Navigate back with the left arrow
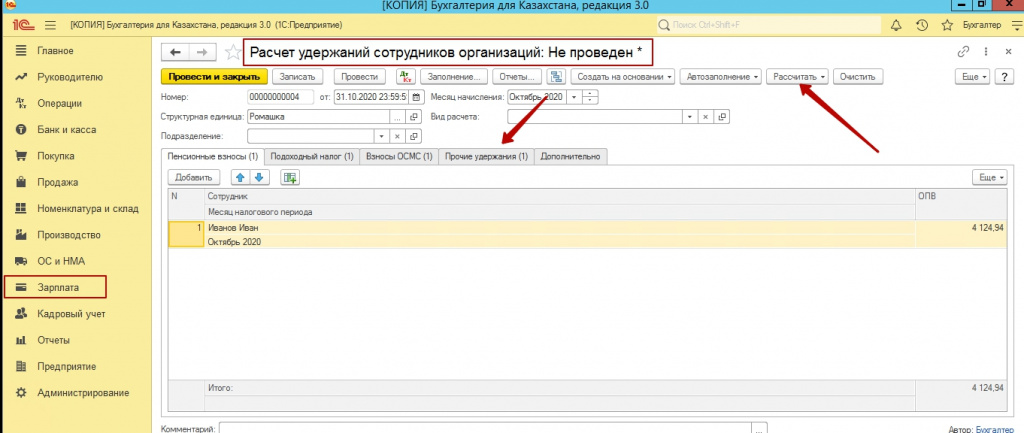The height and width of the screenshot is (433, 1024). click(176, 52)
